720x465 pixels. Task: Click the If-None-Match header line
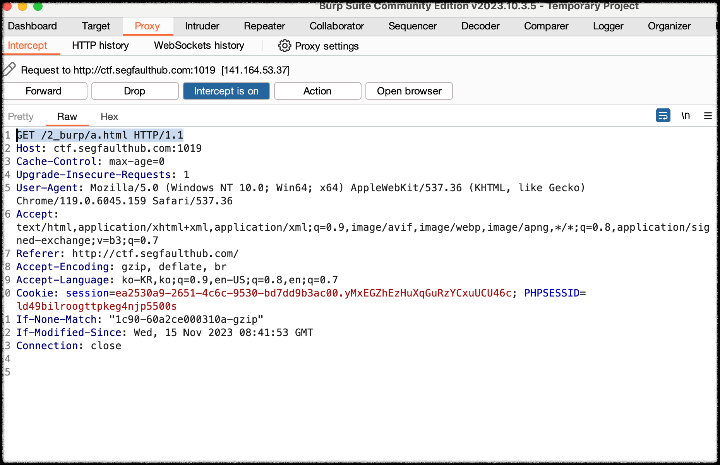pyautogui.click(x=140, y=319)
